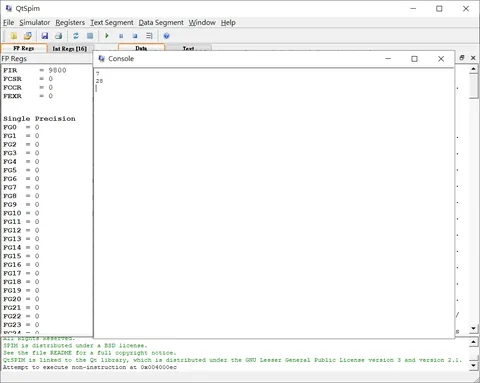
Task: Click the data panel scrollbar down arrow
Action: point(473,328)
